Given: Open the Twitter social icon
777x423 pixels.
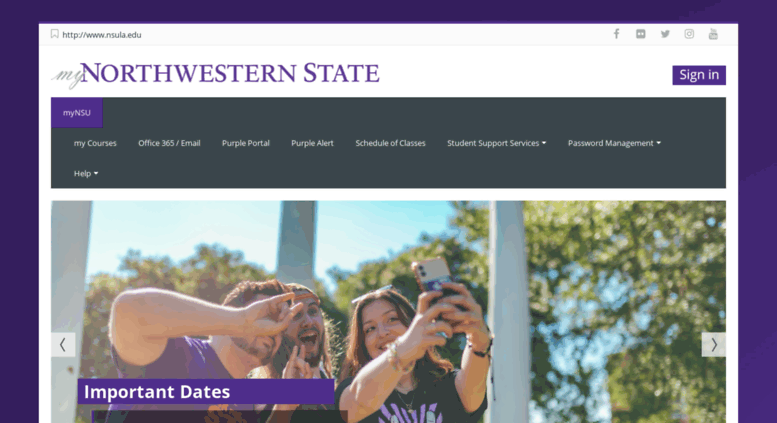Looking at the screenshot, I should point(665,34).
